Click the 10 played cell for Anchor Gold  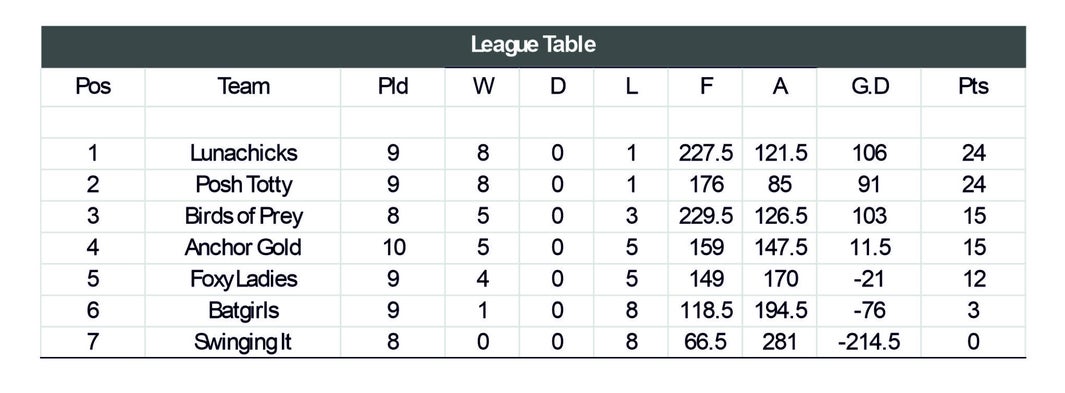[393, 247]
